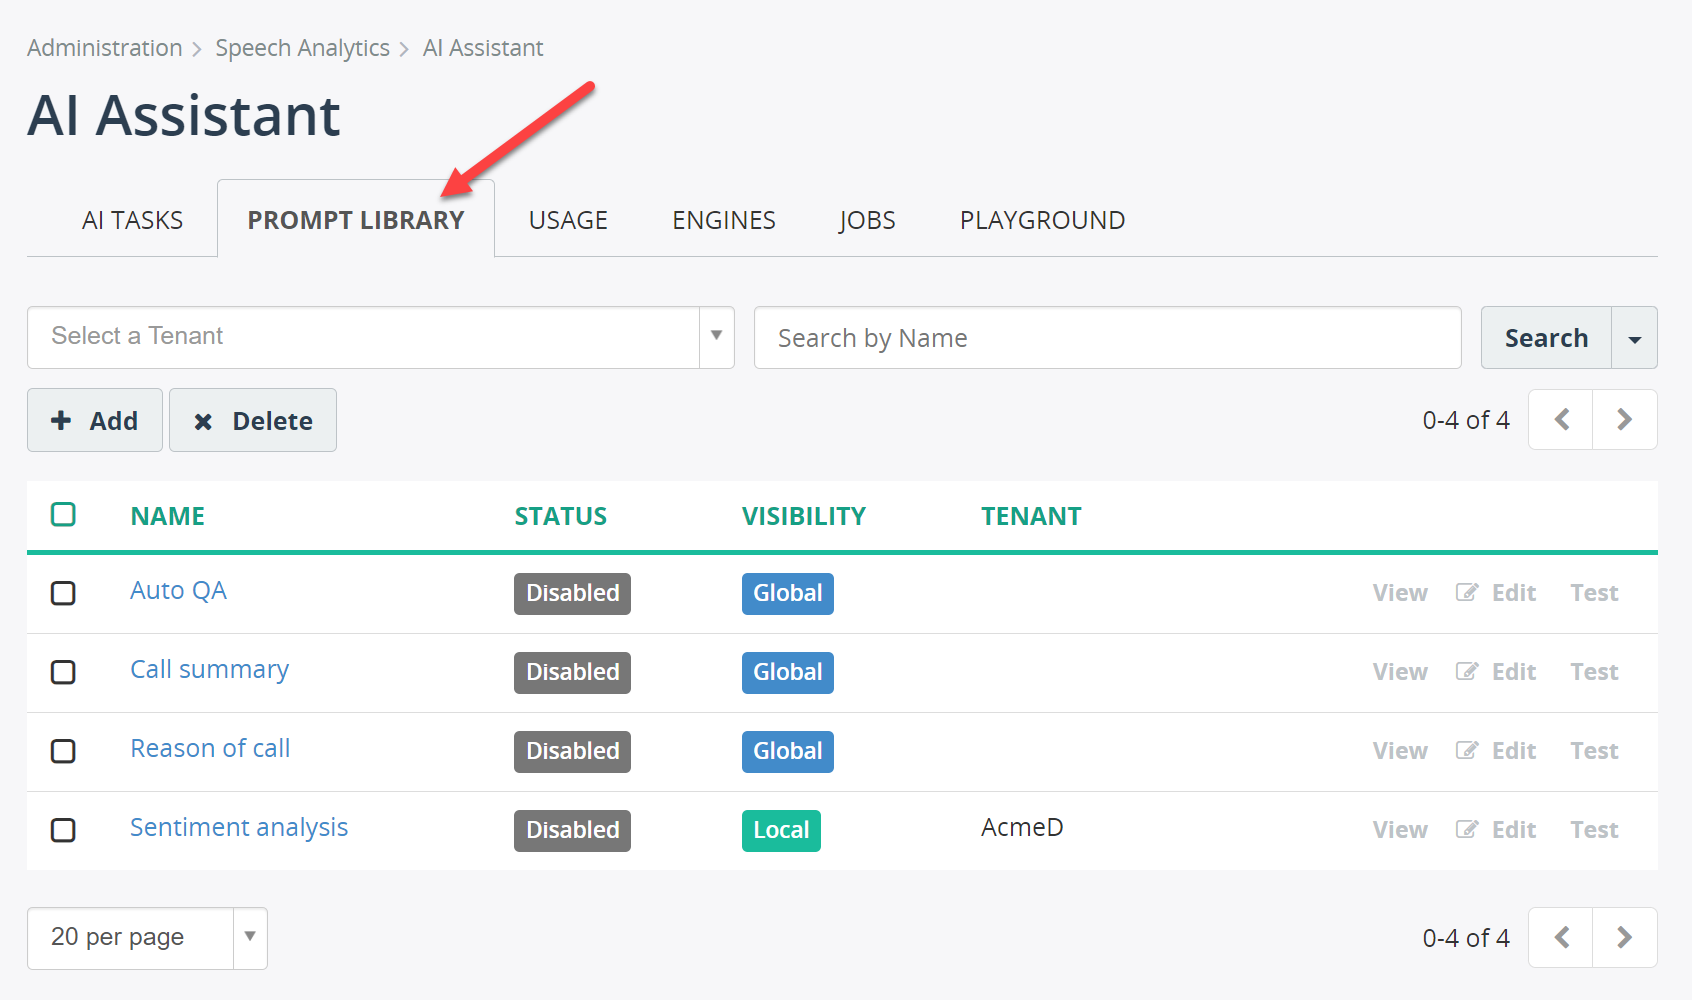Click Test for the Reason of call row
Image resolution: width=1692 pixels, height=1000 pixels.
click(x=1594, y=751)
